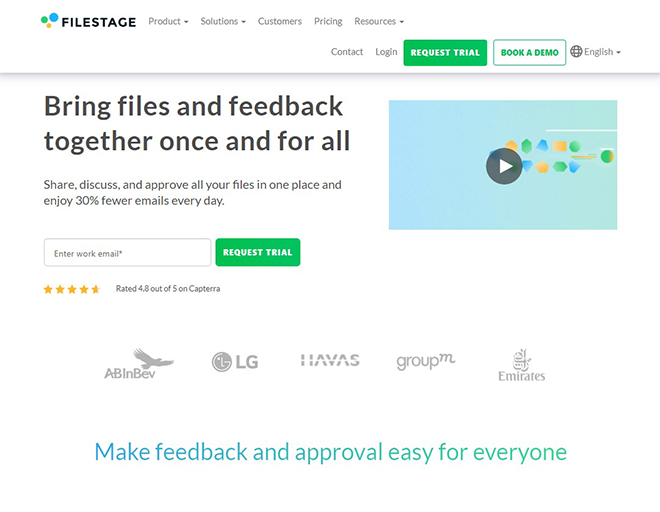Click the Login link
The height and width of the screenshot is (512, 660).
386,52
